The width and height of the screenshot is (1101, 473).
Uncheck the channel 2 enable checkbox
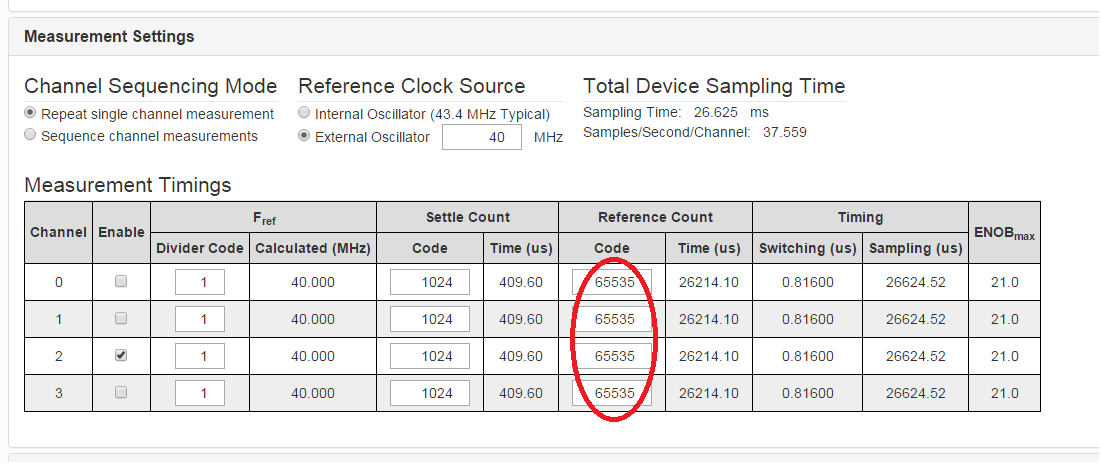click(x=121, y=356)
